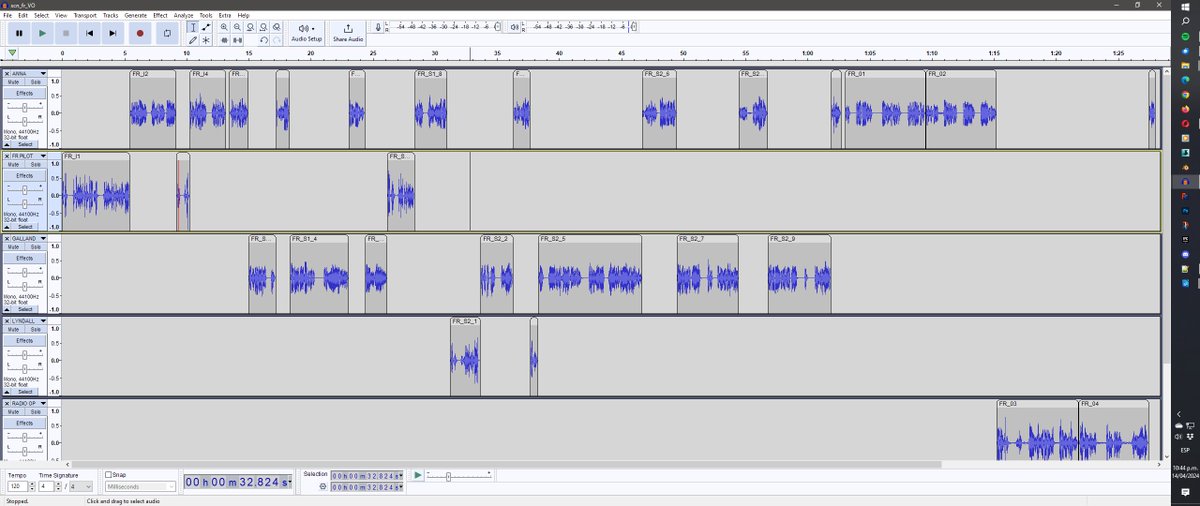Open the Effect menu
Image resolution: width=1200 pixels, height=506 pixels.
160,16
